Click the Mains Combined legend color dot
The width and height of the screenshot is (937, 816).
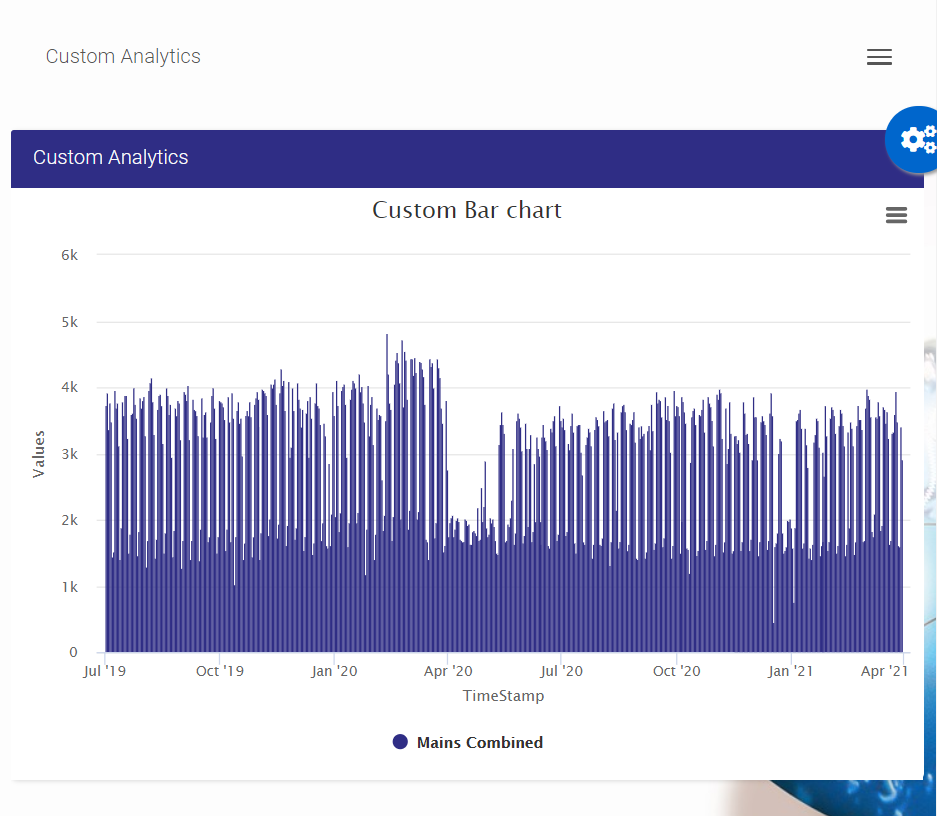[x=400, y=742]
